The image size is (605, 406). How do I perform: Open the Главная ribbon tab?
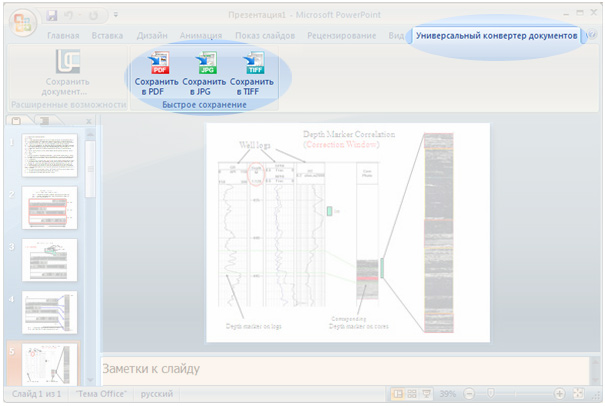pyautogui.click(x=63, y=36)
